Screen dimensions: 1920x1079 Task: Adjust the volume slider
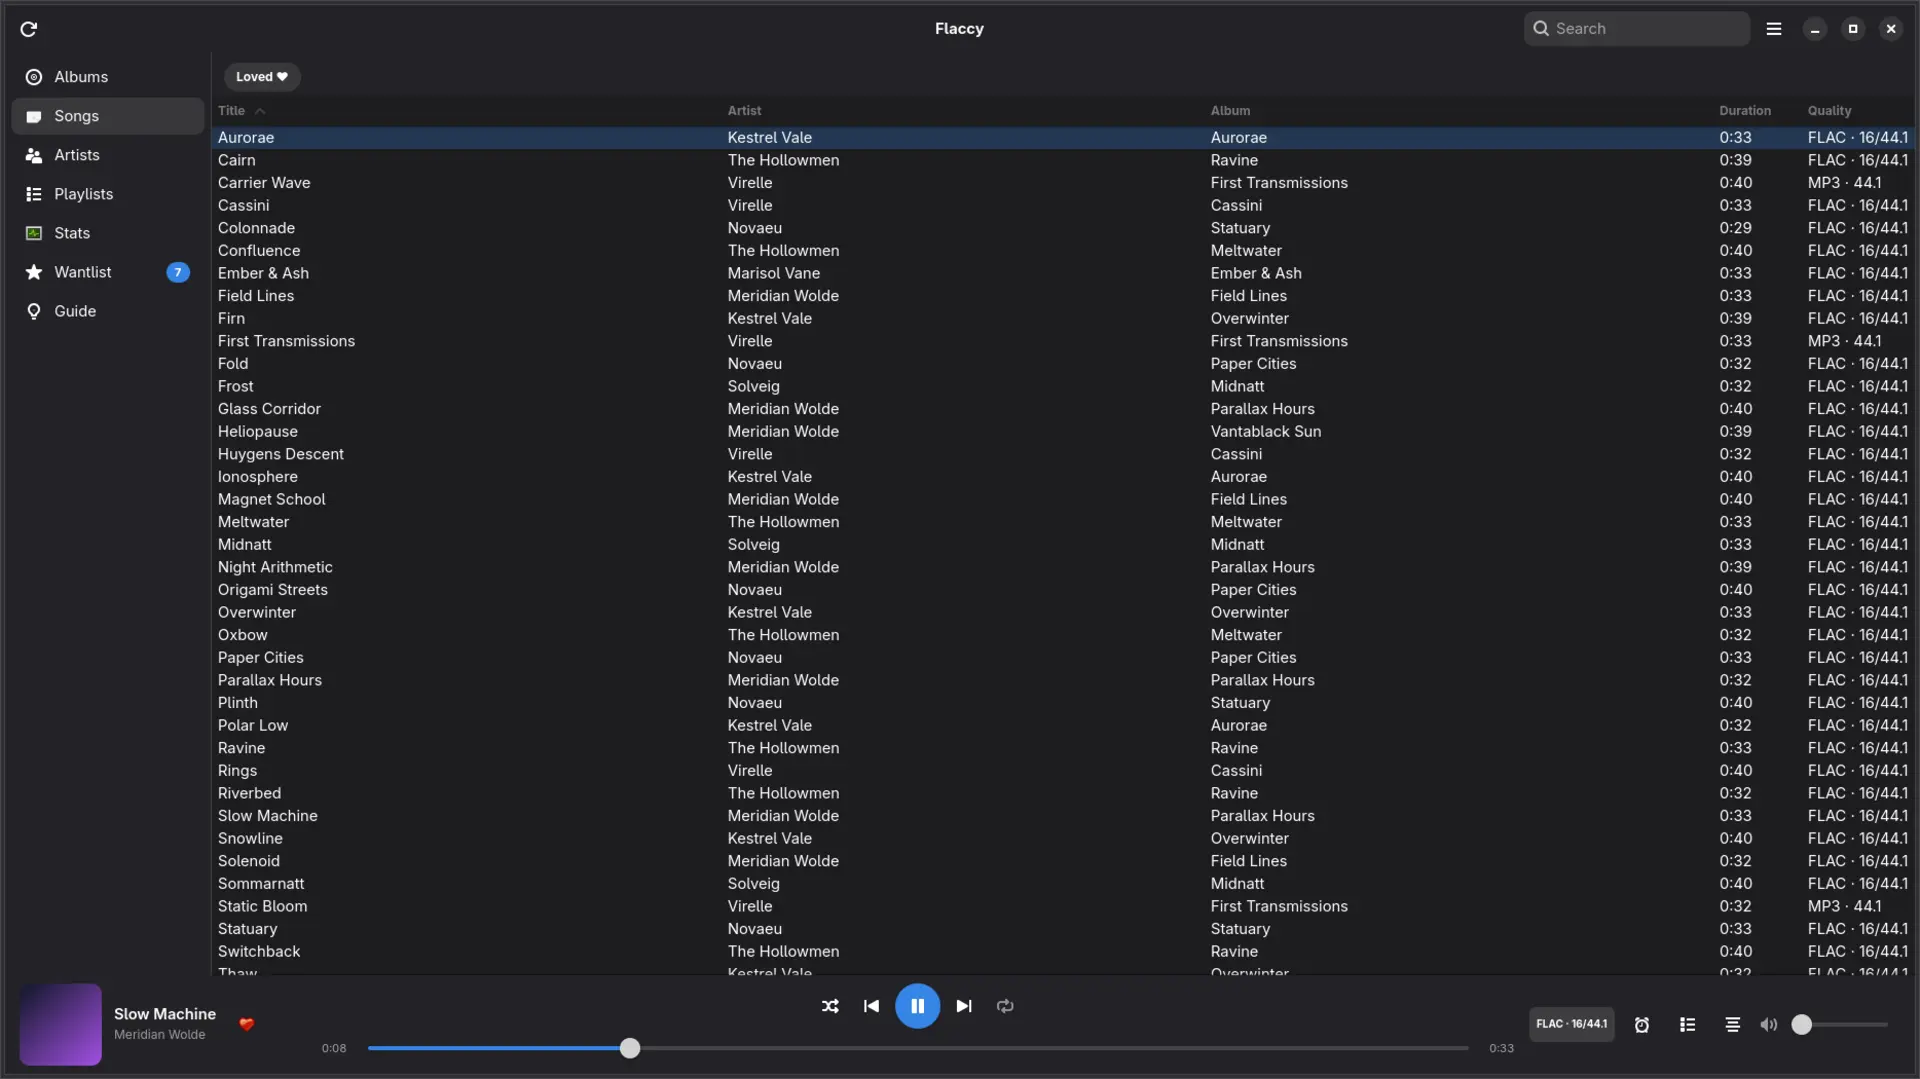[1840, 1025]
